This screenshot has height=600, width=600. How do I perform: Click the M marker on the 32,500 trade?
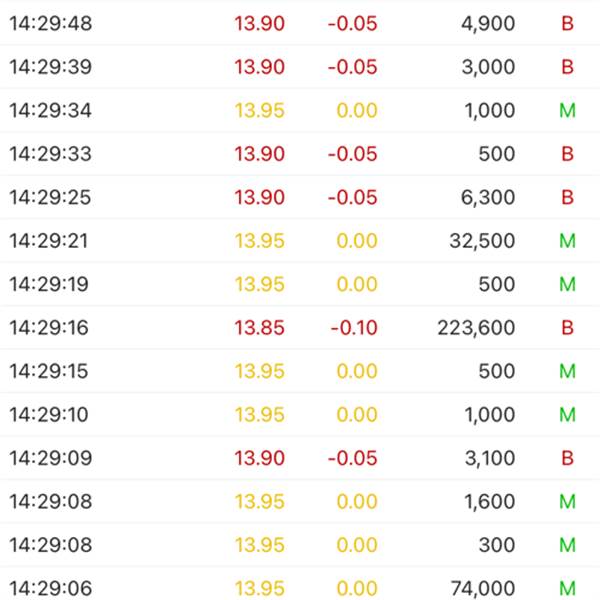567,241
